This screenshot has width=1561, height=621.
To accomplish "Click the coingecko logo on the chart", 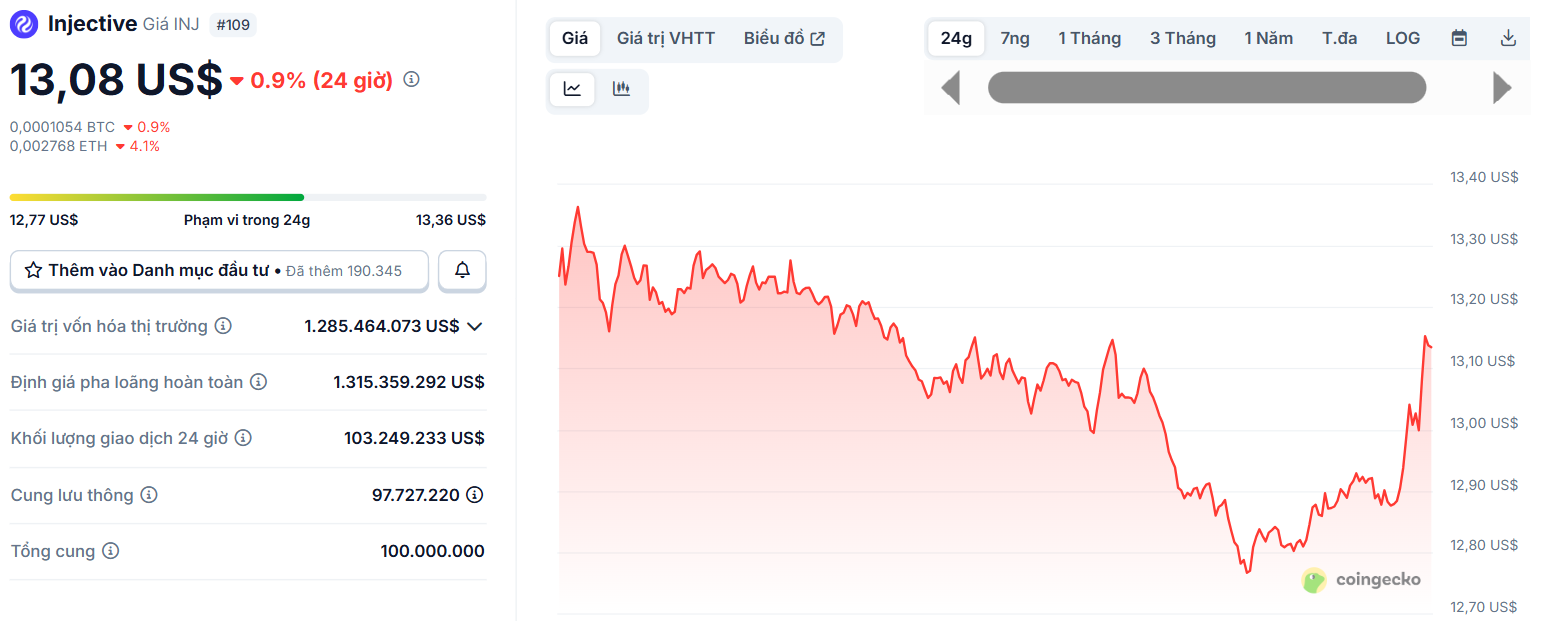I will pos(1363,580).
